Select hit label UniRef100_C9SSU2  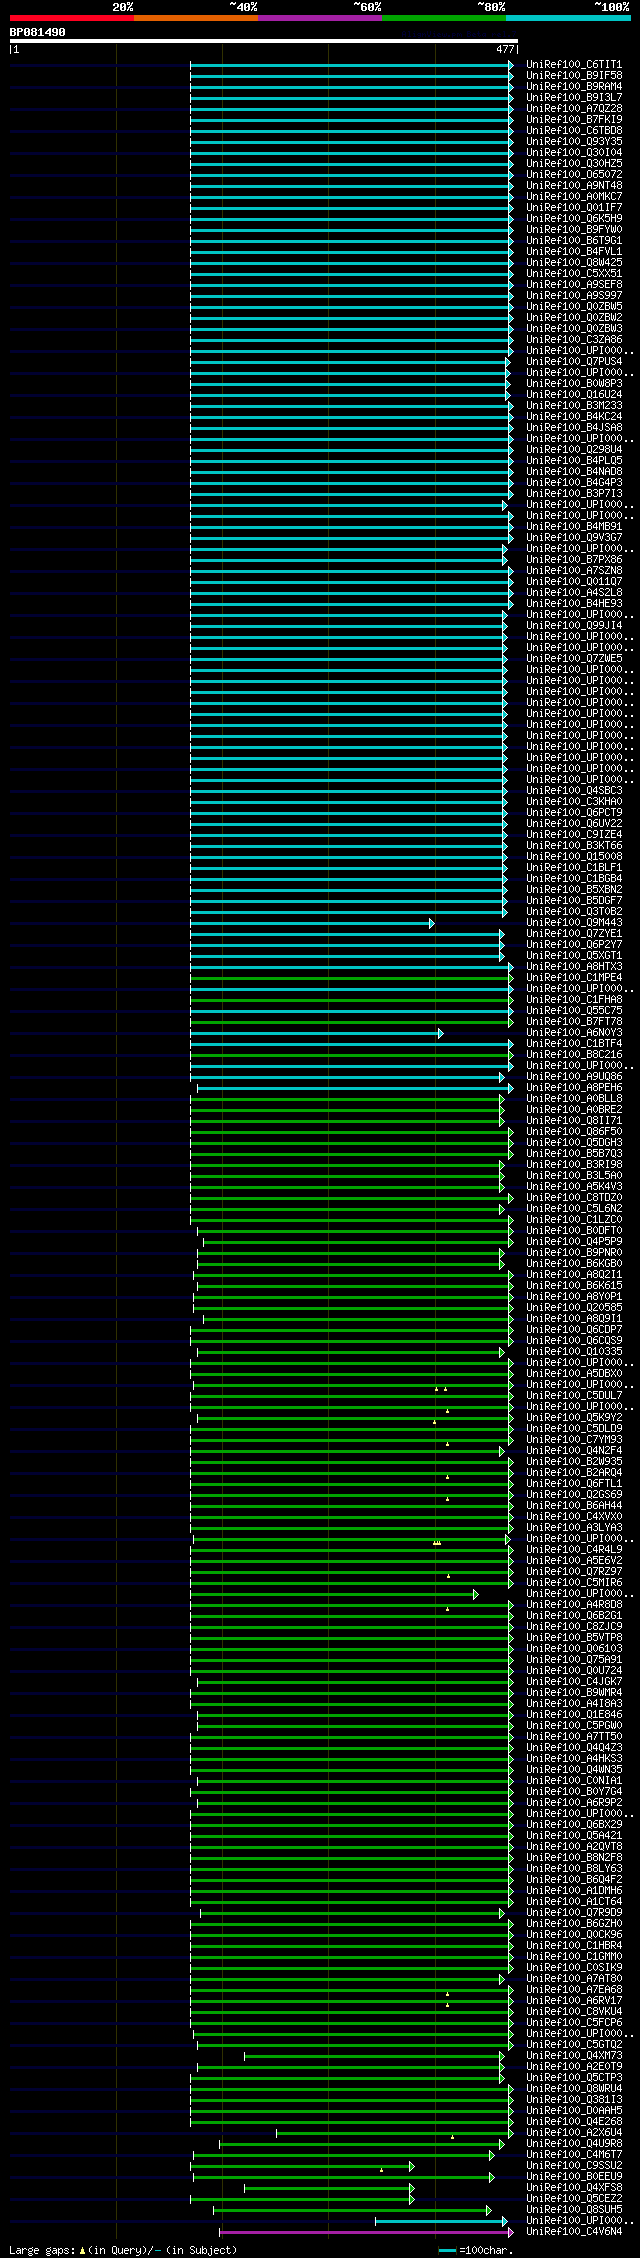click(x=574, y=2165)
